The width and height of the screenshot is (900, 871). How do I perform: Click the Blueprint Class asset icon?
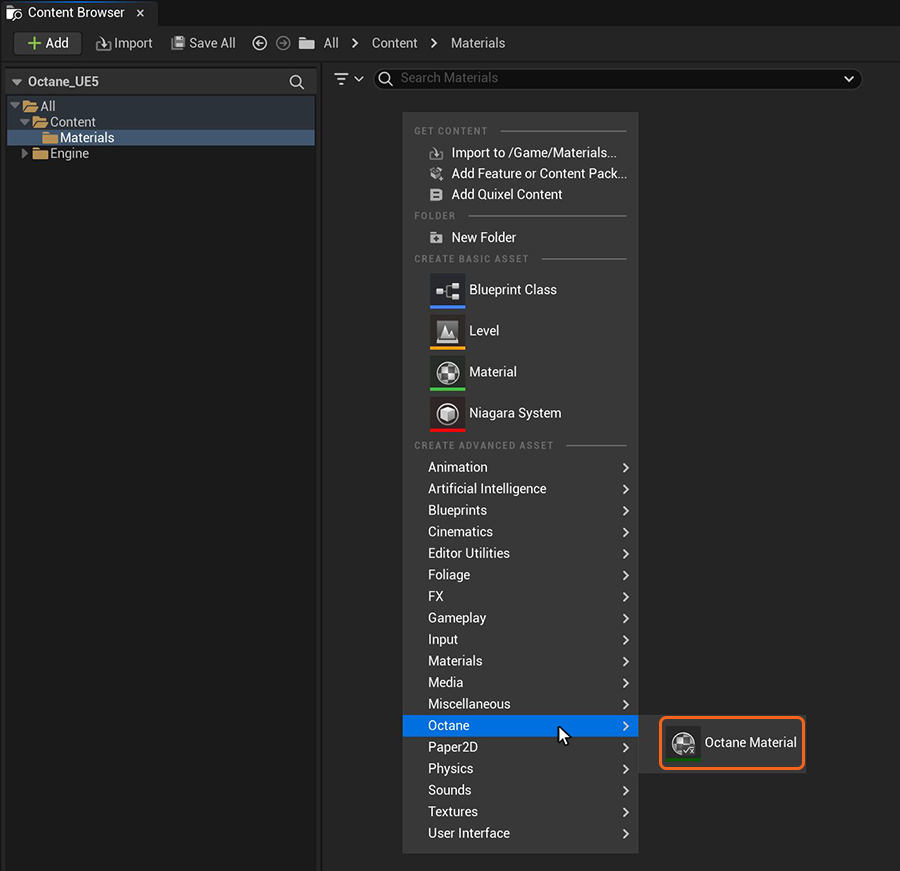[448, 291]
